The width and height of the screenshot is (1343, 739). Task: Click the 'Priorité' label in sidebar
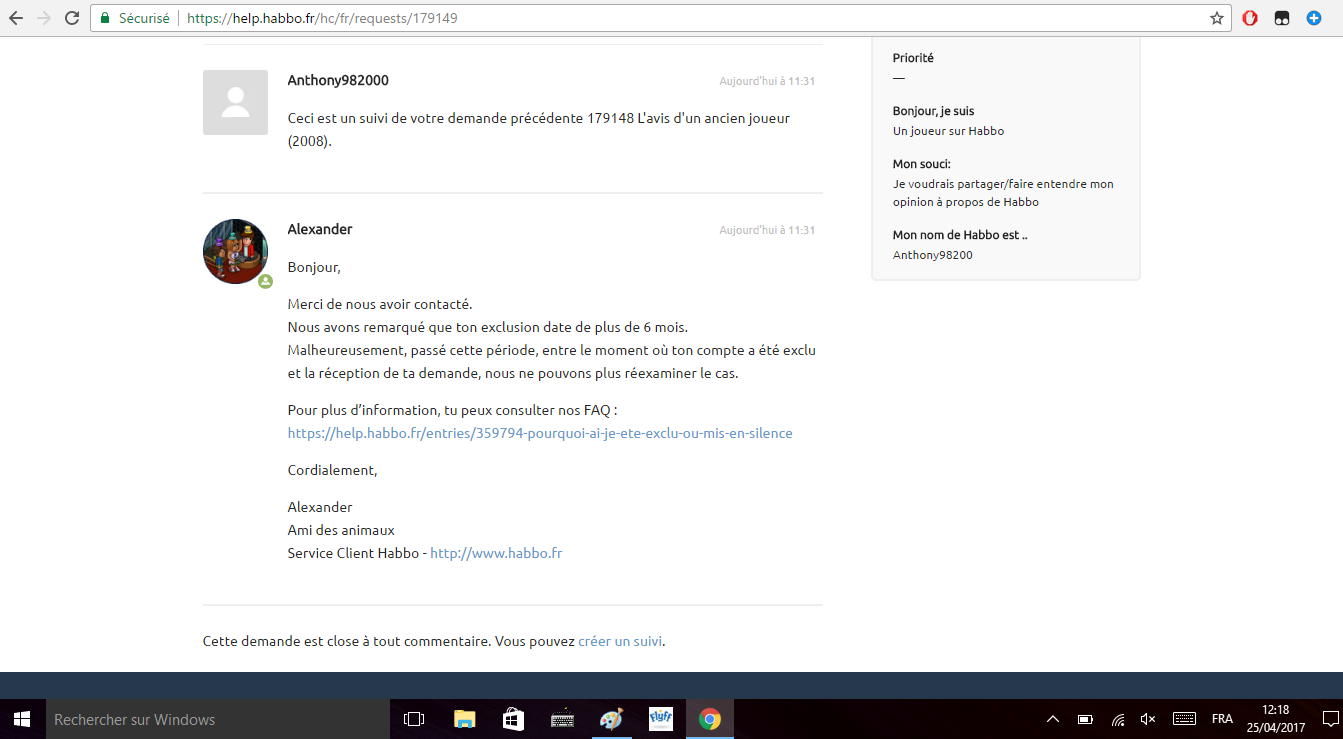(x=913, y=58)
